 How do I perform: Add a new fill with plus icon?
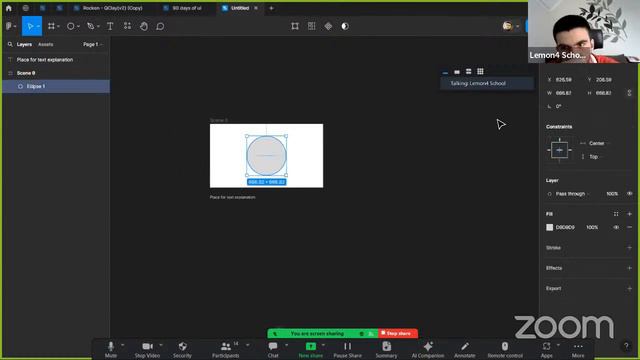629,214
